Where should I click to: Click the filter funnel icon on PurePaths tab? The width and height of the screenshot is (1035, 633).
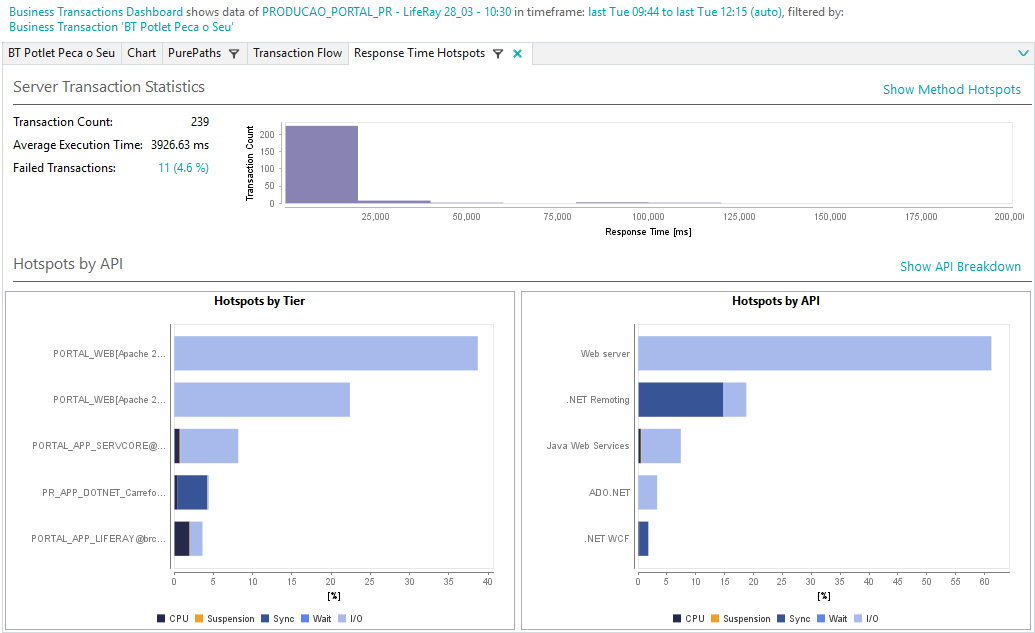pyautogui.click(x=232, y=53)
